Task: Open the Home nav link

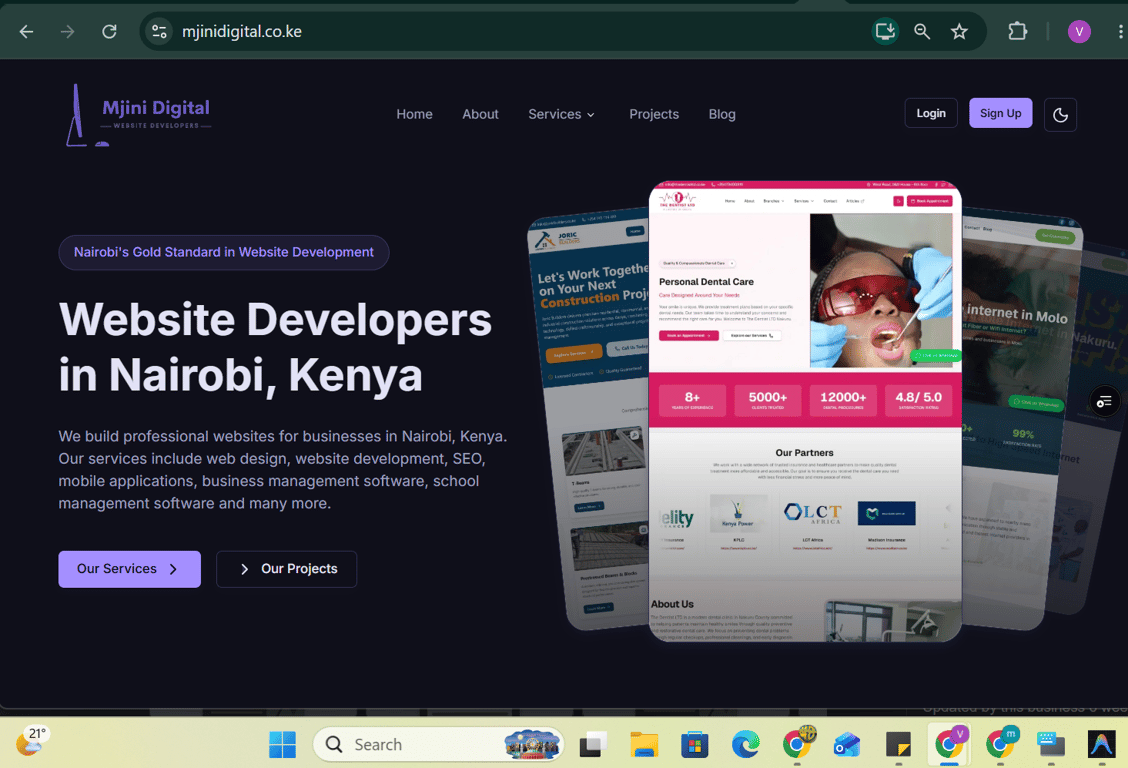Action: pyautogui.click(x=414, y=114)
